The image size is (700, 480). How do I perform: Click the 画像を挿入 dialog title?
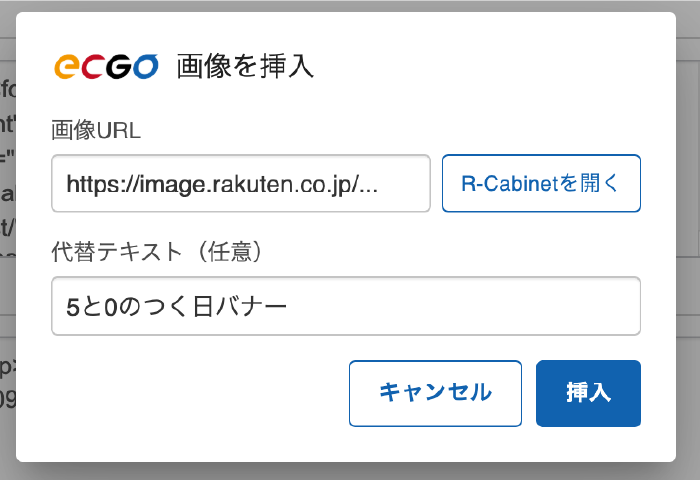coord(245,67)
